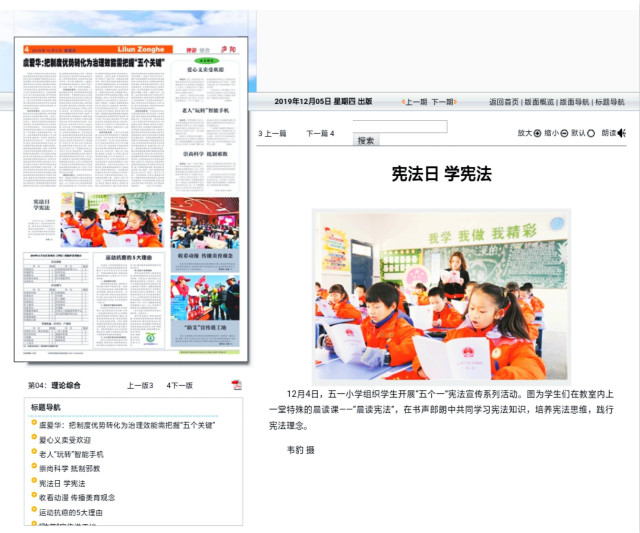Image resolution: width=640 pixels, height=533 pixels.
Task: Click the zoom in (放大) icon
Action: click(x=538, y=133)
